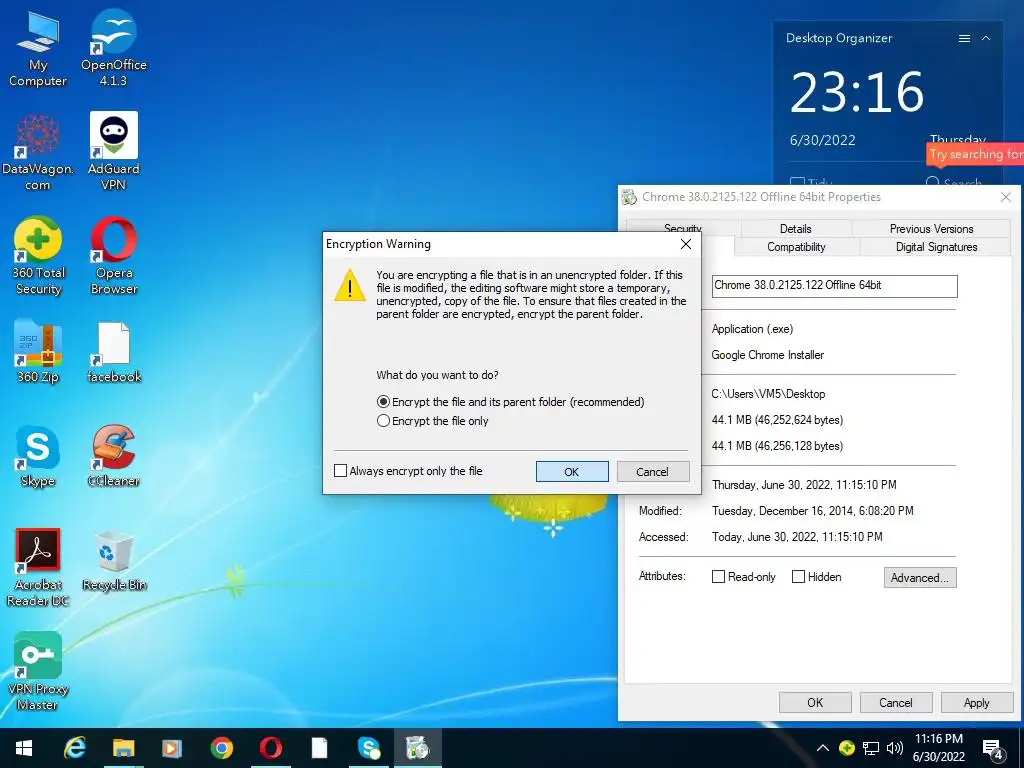Viewport: 1024px width, 768px height.
Task: Open blank document taskbar icon
Action: pos(319,748)
